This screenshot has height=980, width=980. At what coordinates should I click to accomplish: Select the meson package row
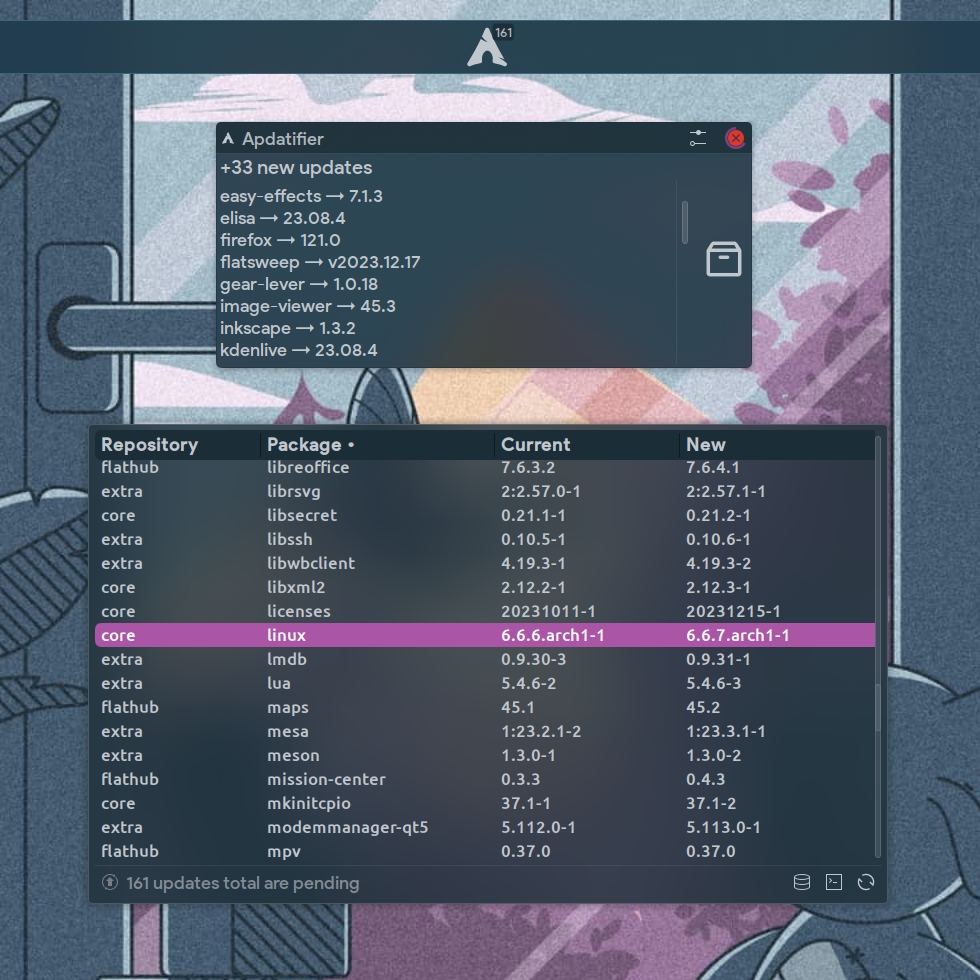point(485,755)
